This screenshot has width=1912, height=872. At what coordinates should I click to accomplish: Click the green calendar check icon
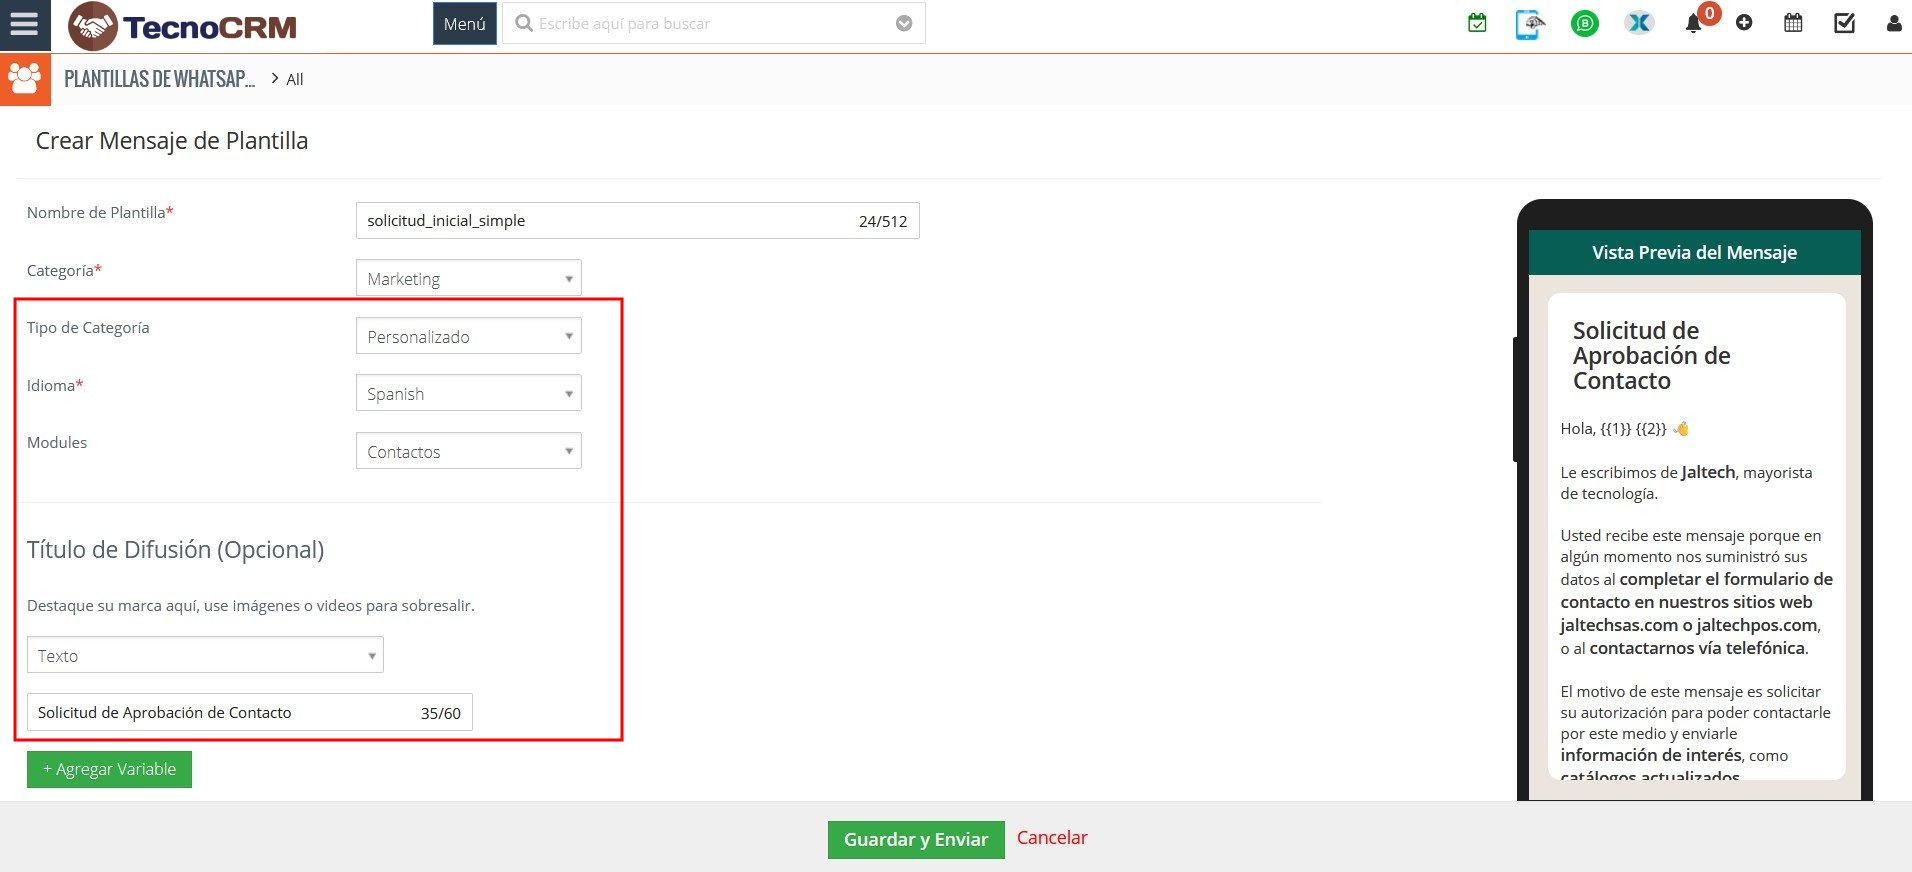1477,23
